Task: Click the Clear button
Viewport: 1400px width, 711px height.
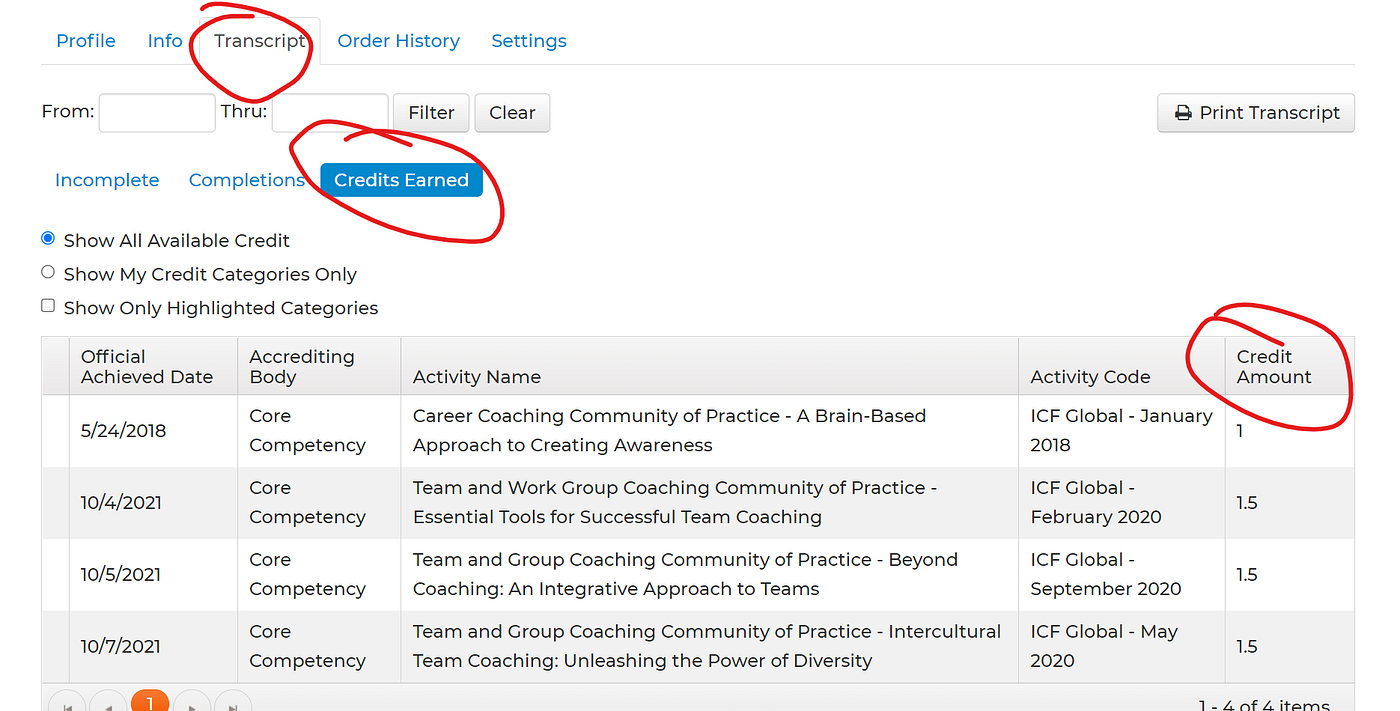Action: (512, 113)
